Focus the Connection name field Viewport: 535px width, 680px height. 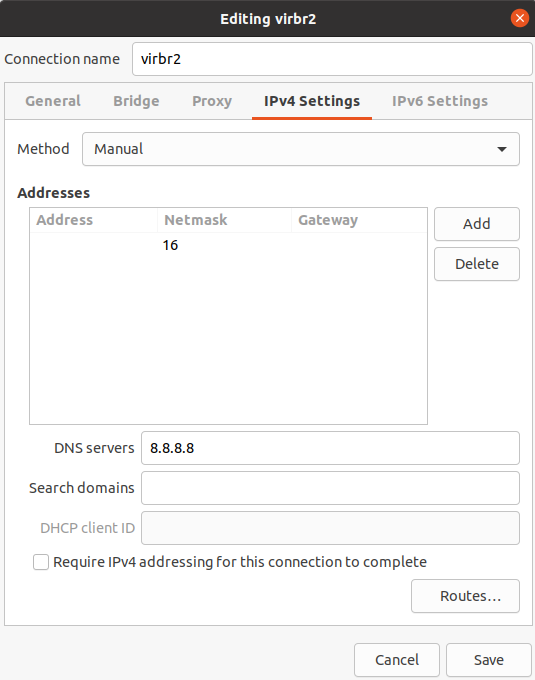tap(332, 59)
